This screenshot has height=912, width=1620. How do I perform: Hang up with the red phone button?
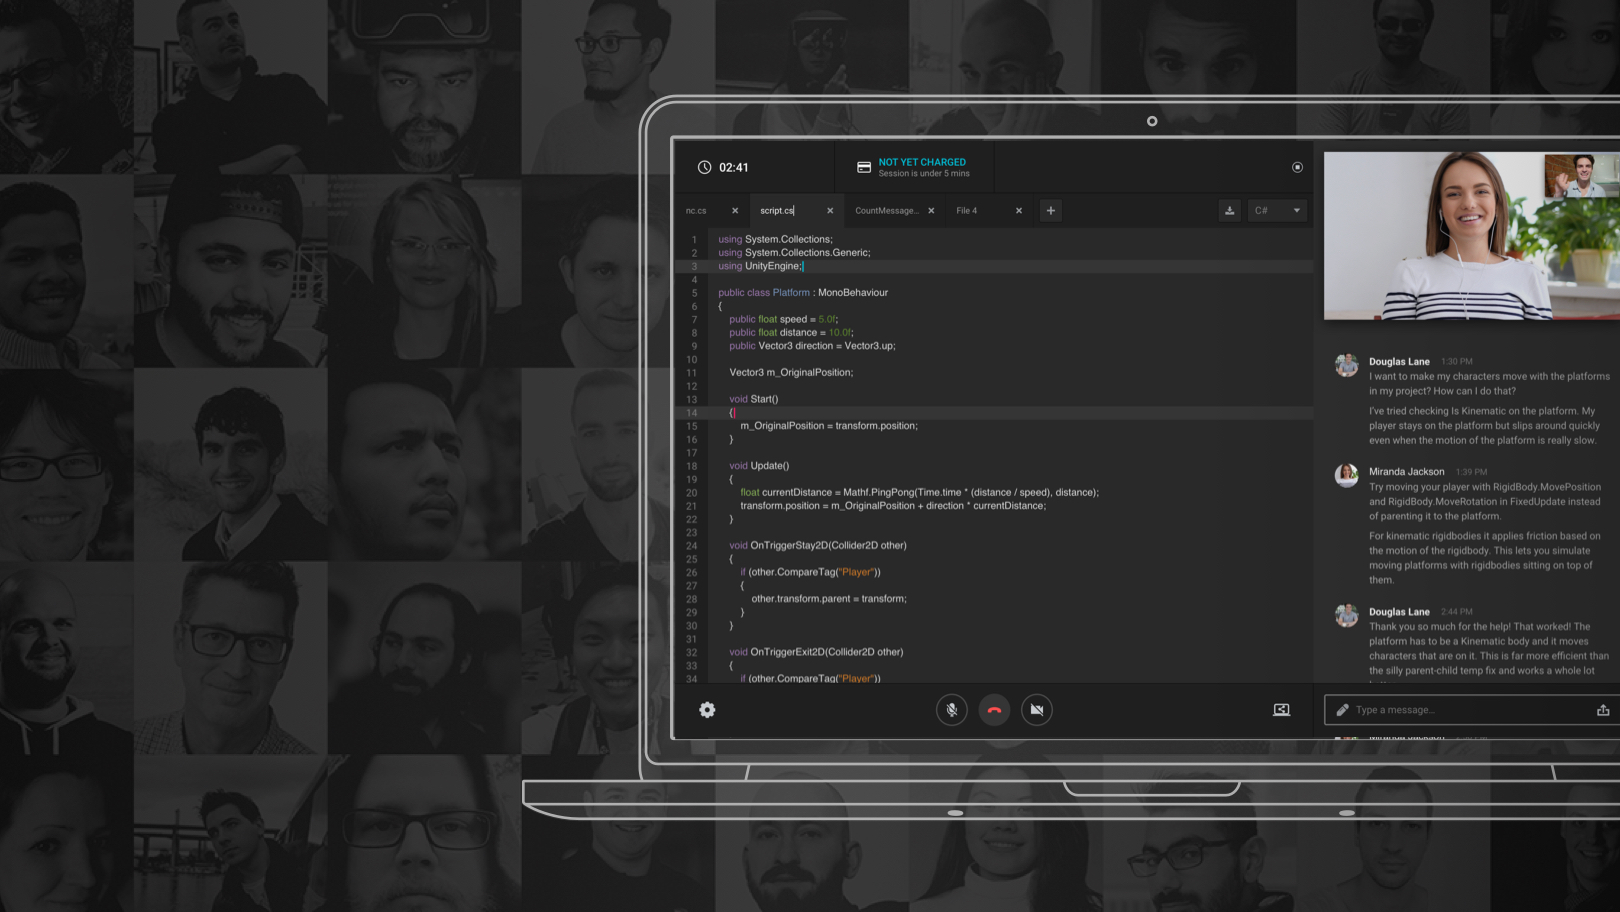tap(994, 710)
